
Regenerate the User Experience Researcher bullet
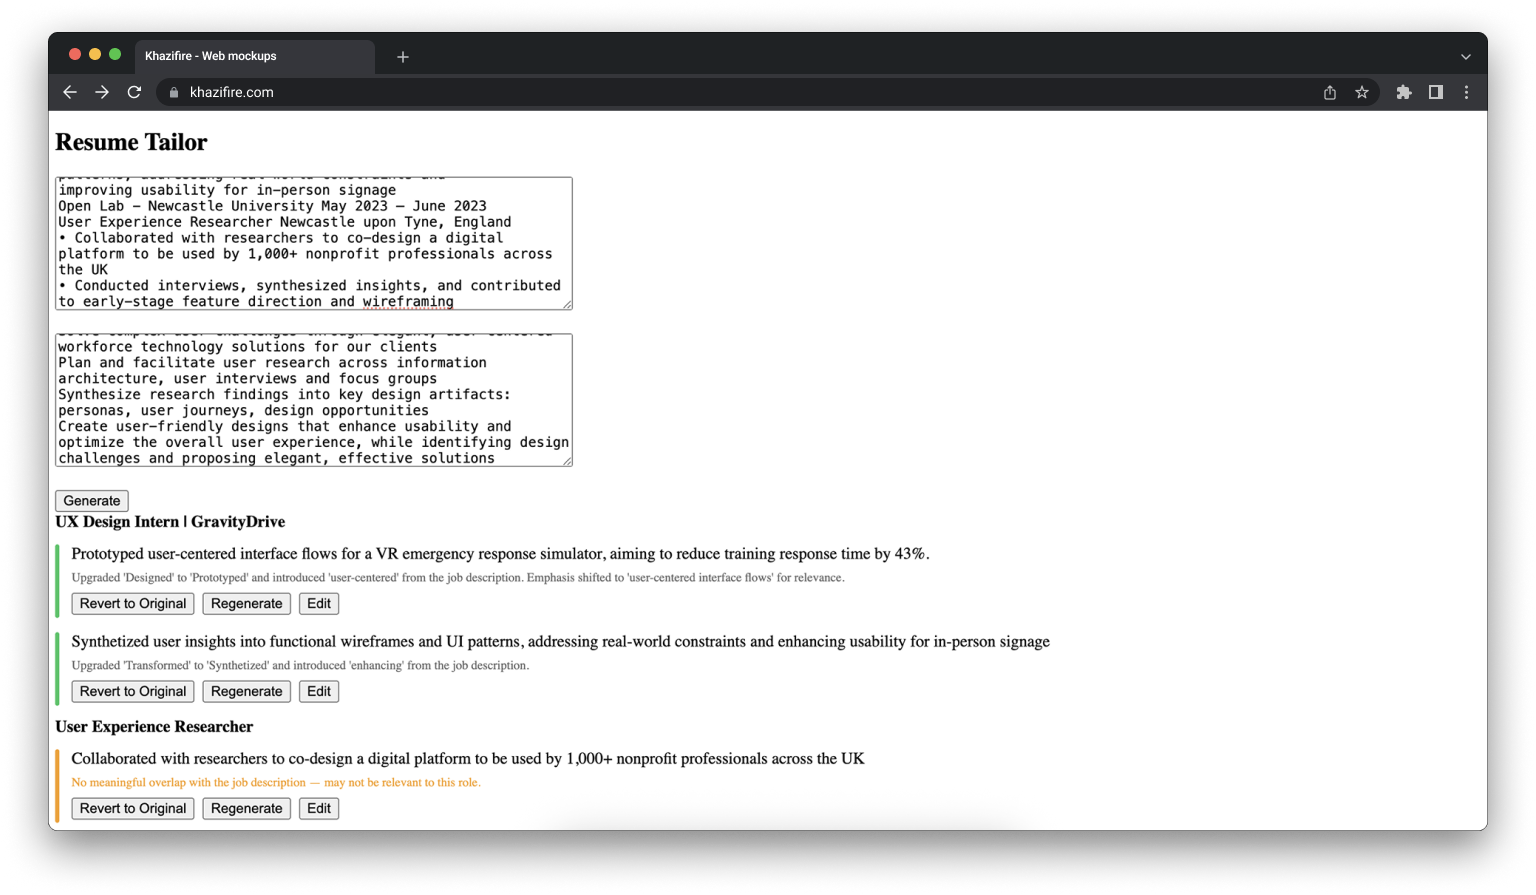(246, 808)
